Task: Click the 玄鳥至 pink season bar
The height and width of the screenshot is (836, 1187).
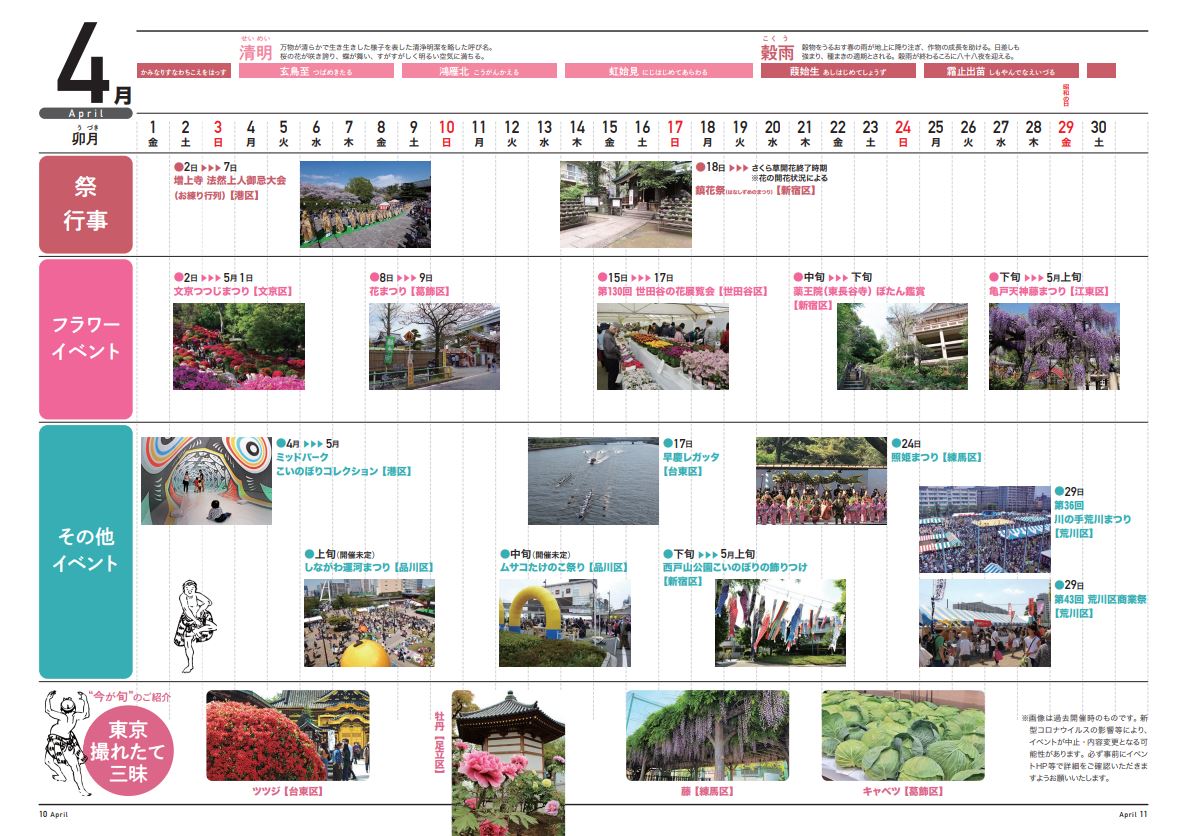Action: tap(316, 72)
